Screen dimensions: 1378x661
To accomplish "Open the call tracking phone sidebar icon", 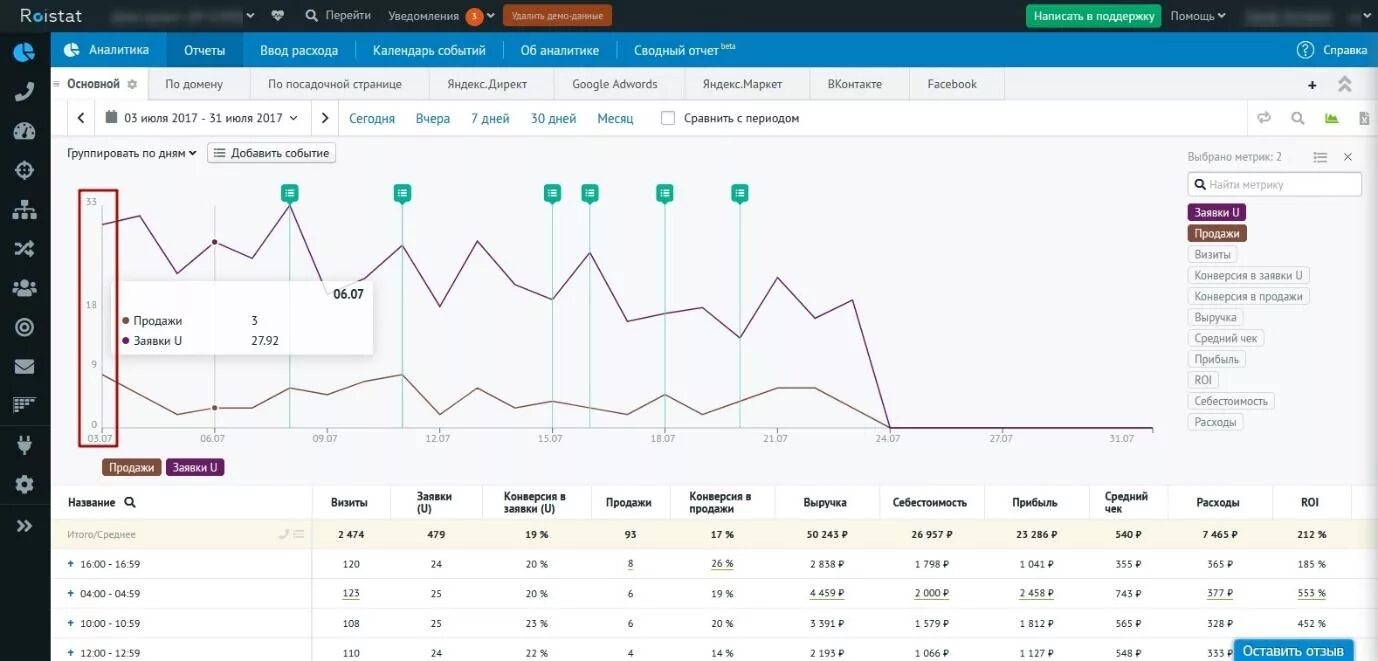I will tap(24, 92).
